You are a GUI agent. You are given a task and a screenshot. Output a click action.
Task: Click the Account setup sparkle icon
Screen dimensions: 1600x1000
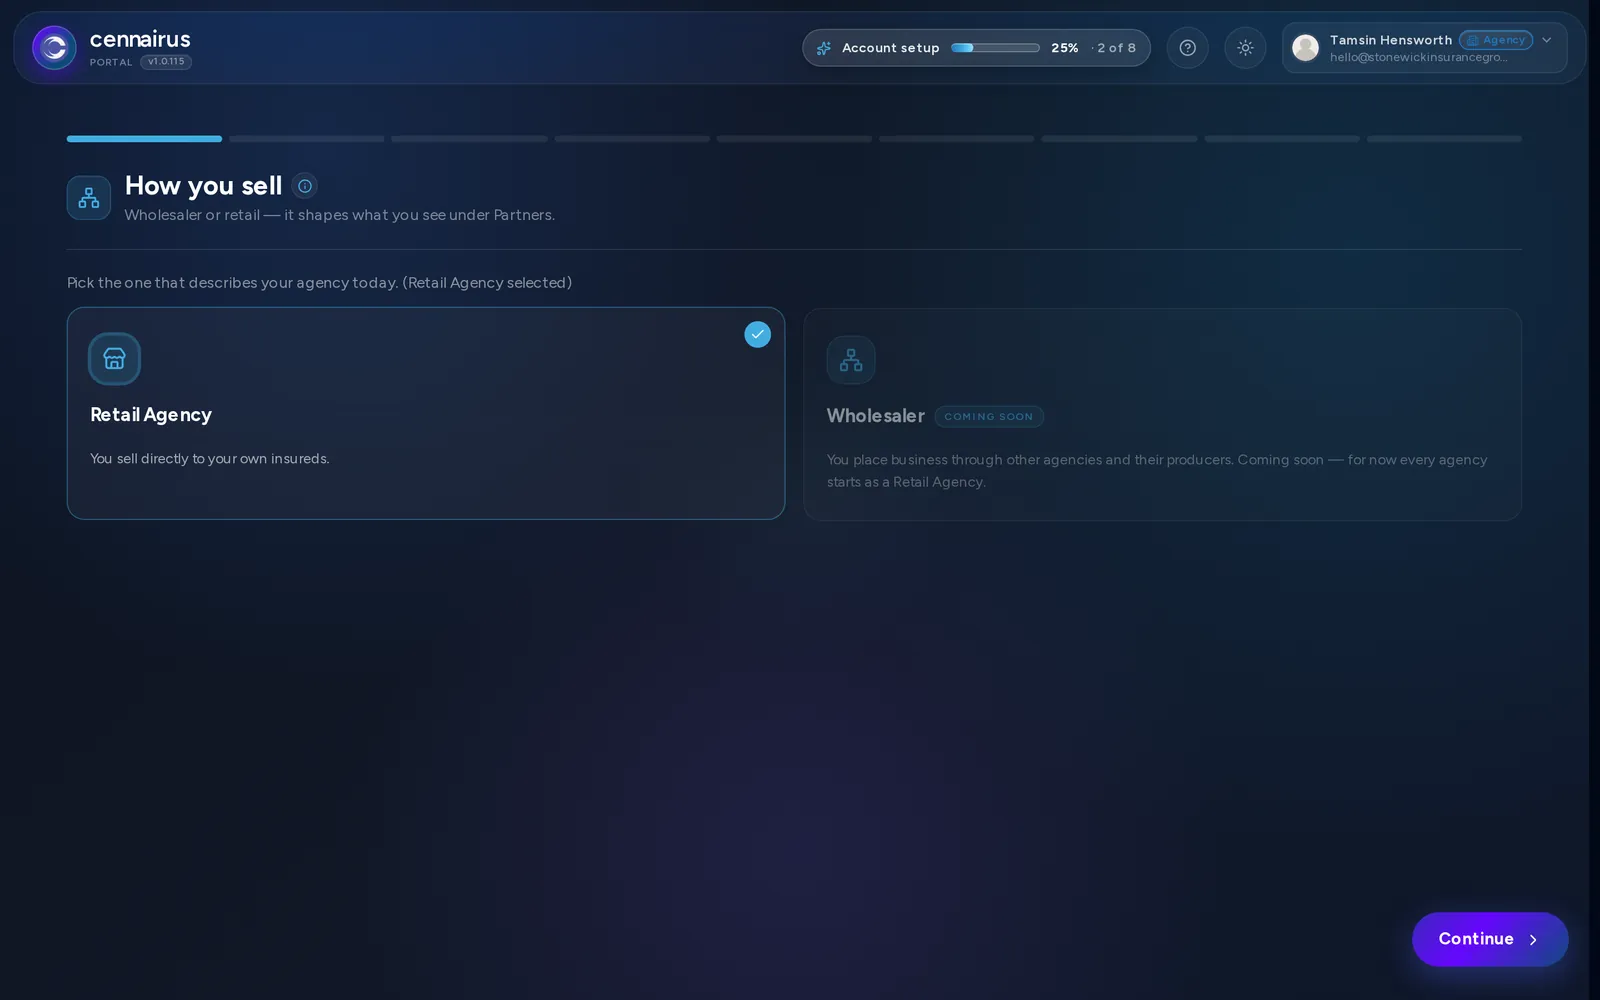point(824,48)
